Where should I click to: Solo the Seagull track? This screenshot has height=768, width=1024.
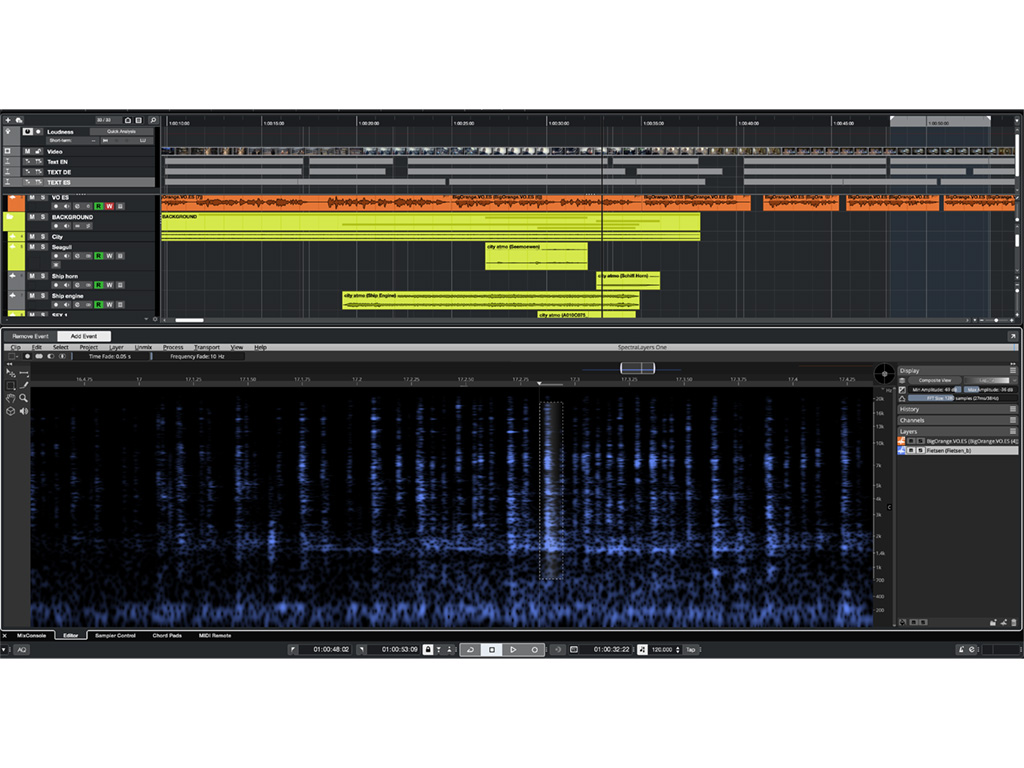(x=42, y=247)
